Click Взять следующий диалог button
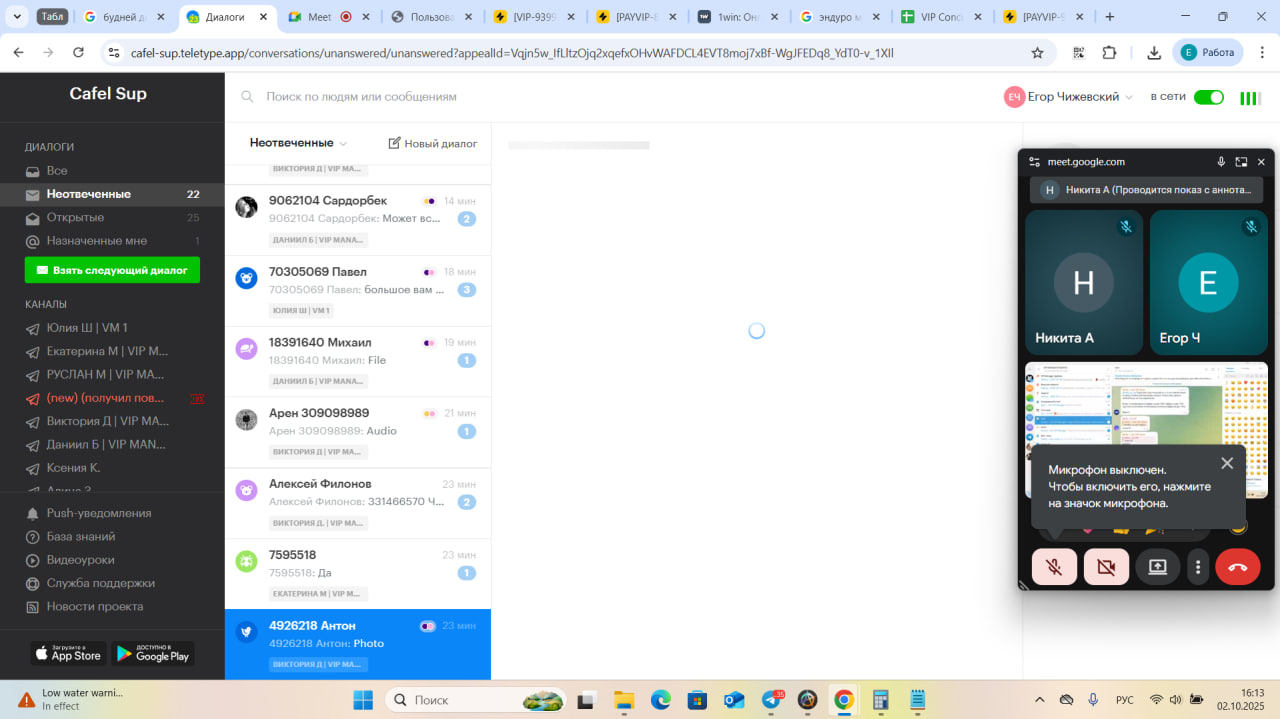The height and width of the screenshot is (719, 1280). 112,270
